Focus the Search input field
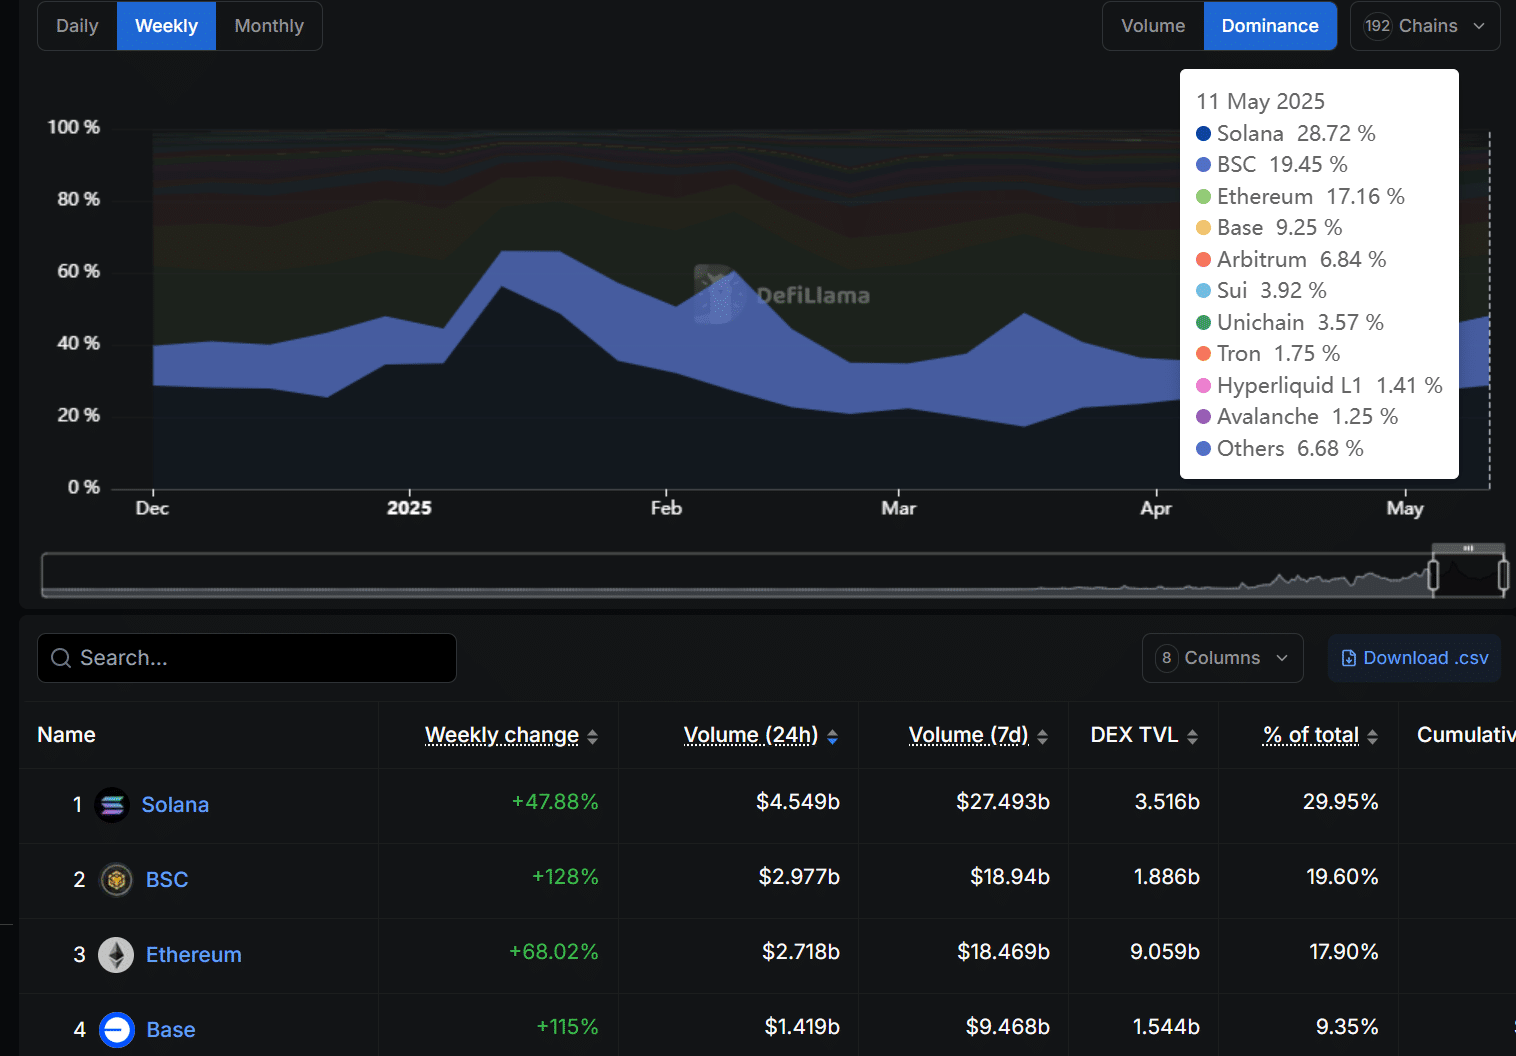 tap(247, 658)
